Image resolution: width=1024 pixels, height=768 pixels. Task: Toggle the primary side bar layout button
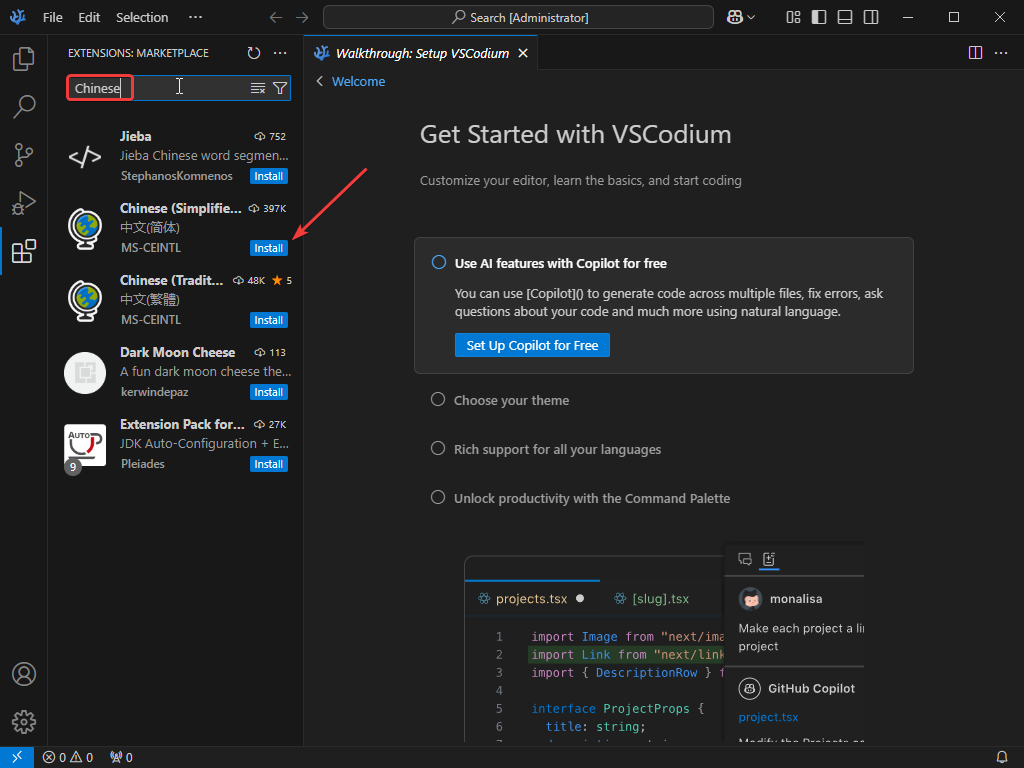click(x=819, y=17)
